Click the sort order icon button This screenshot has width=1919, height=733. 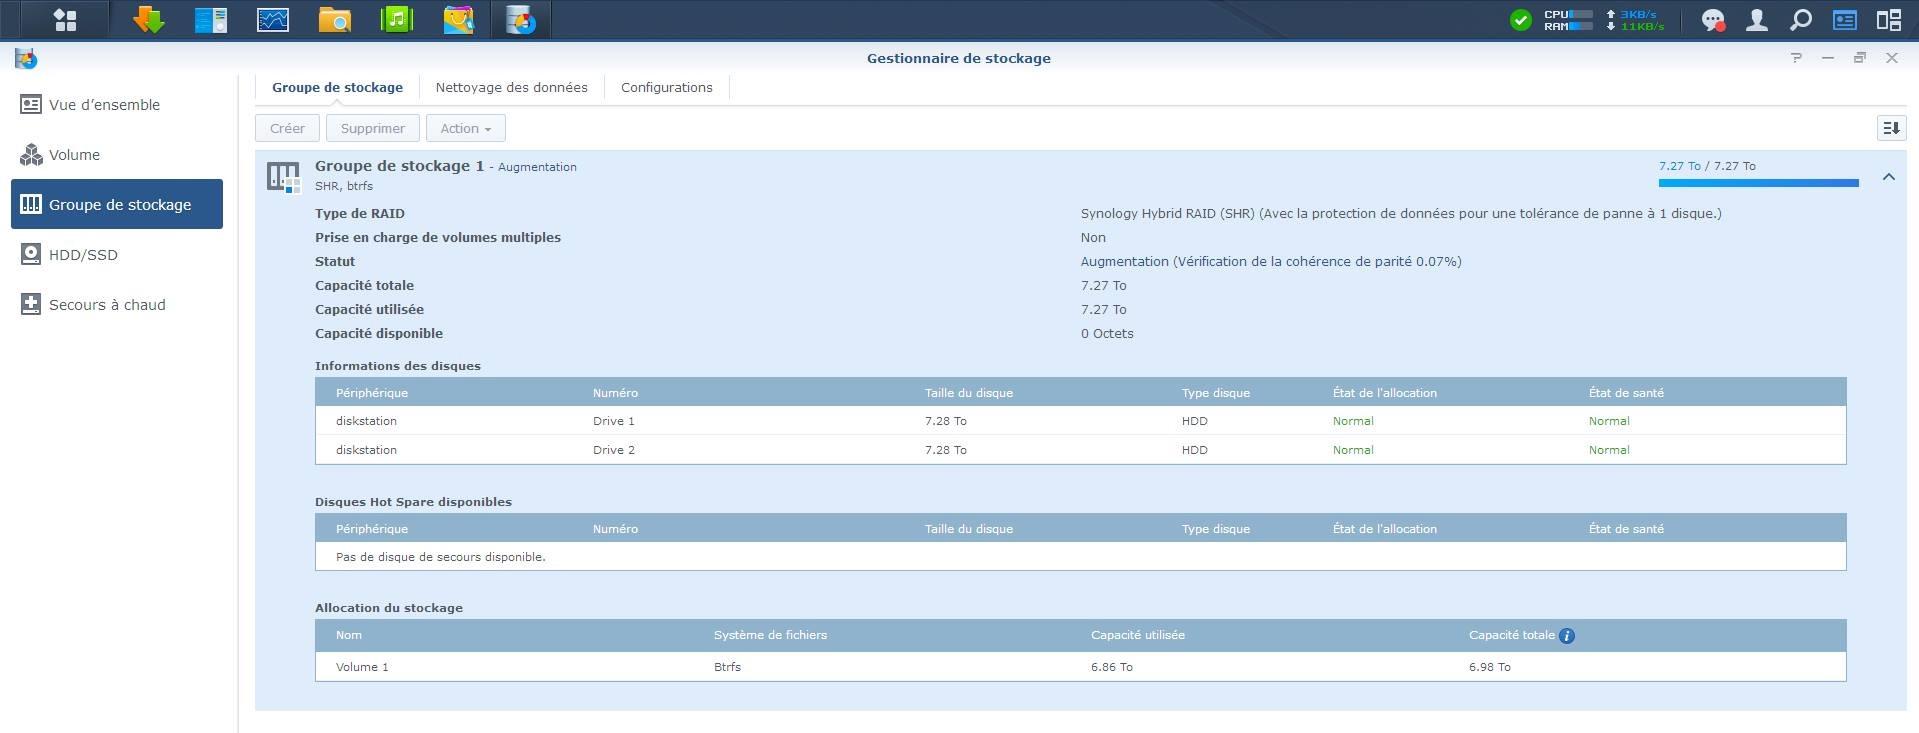point(1891,128)
